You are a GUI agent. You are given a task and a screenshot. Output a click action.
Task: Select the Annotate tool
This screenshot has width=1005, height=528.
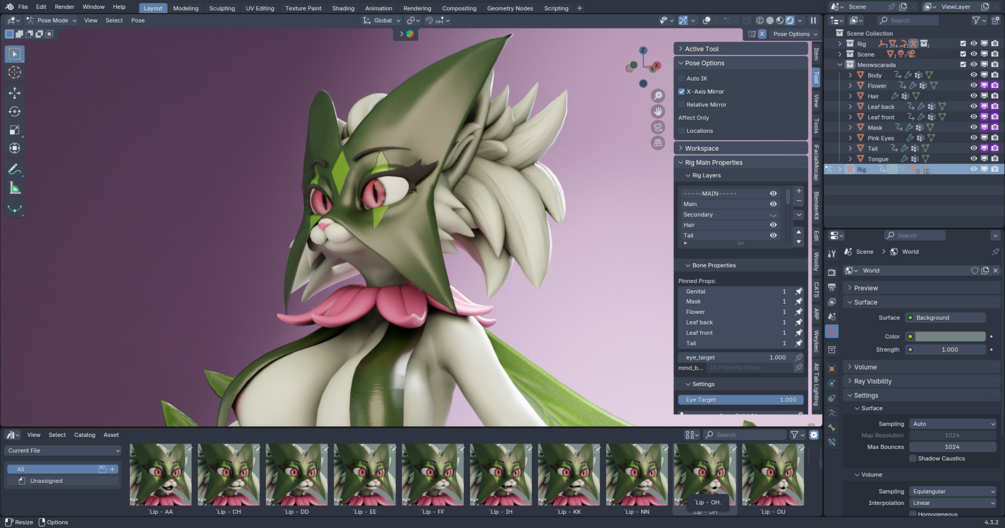pyautogui.click(x=14, y=169)
